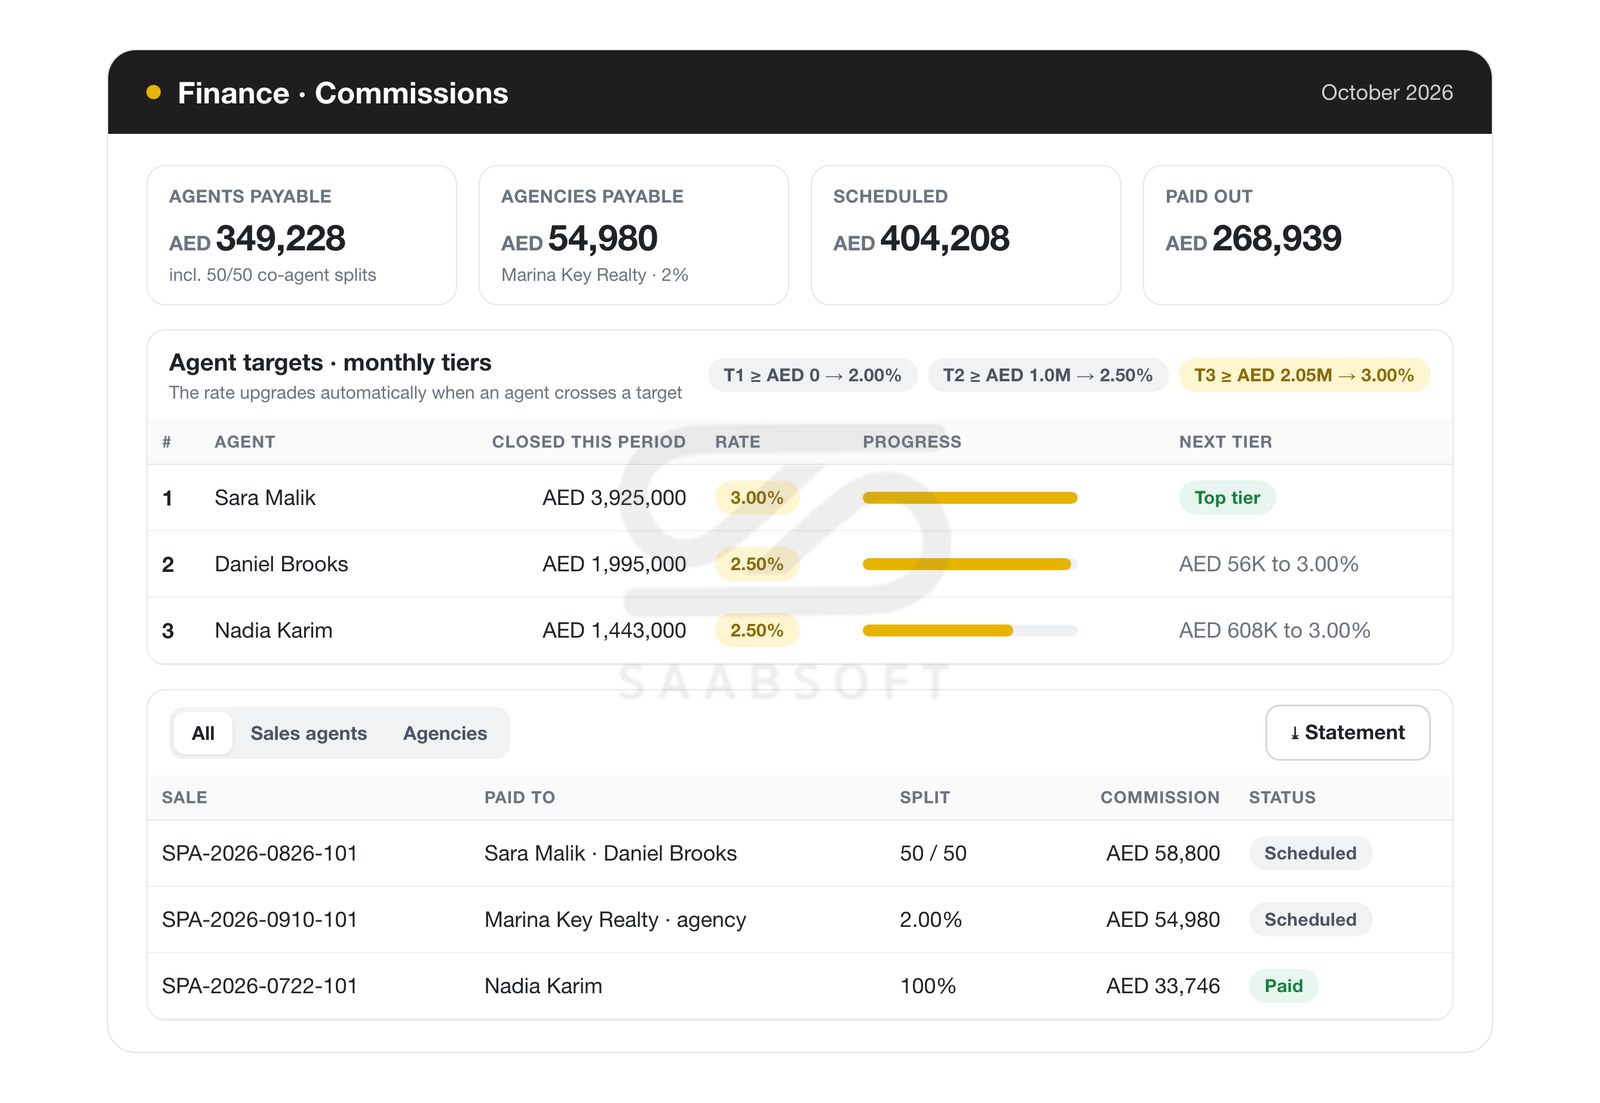Click the October 2026 period label

(1386, 92)
